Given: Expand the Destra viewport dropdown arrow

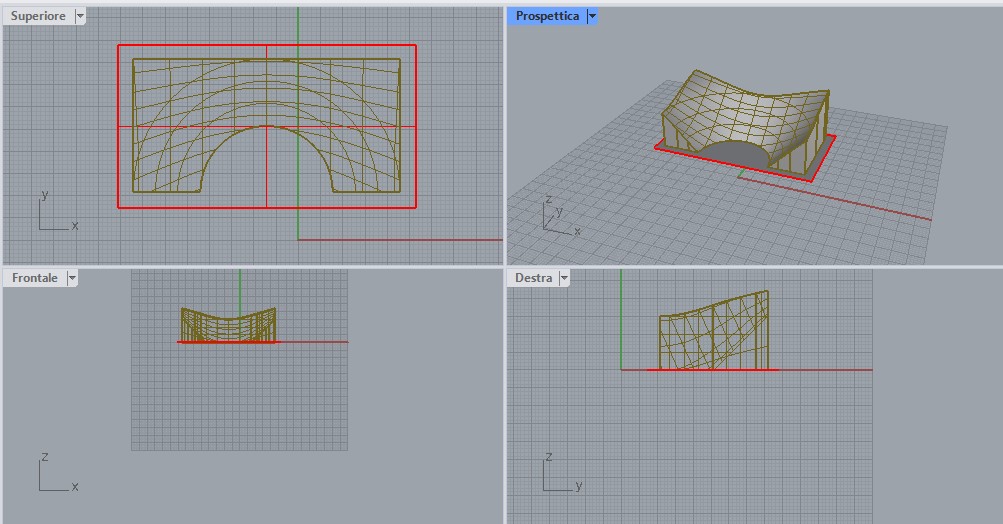Looking at the screenshot, I should click(564, 278).
